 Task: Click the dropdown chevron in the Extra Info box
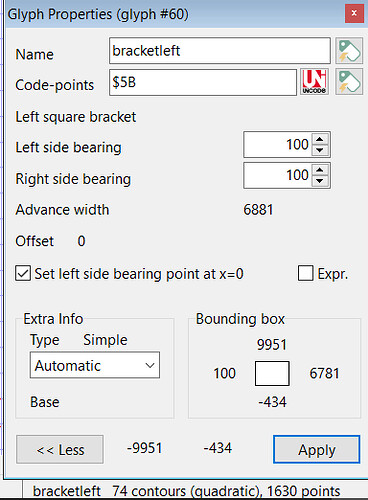click(150, 365)
